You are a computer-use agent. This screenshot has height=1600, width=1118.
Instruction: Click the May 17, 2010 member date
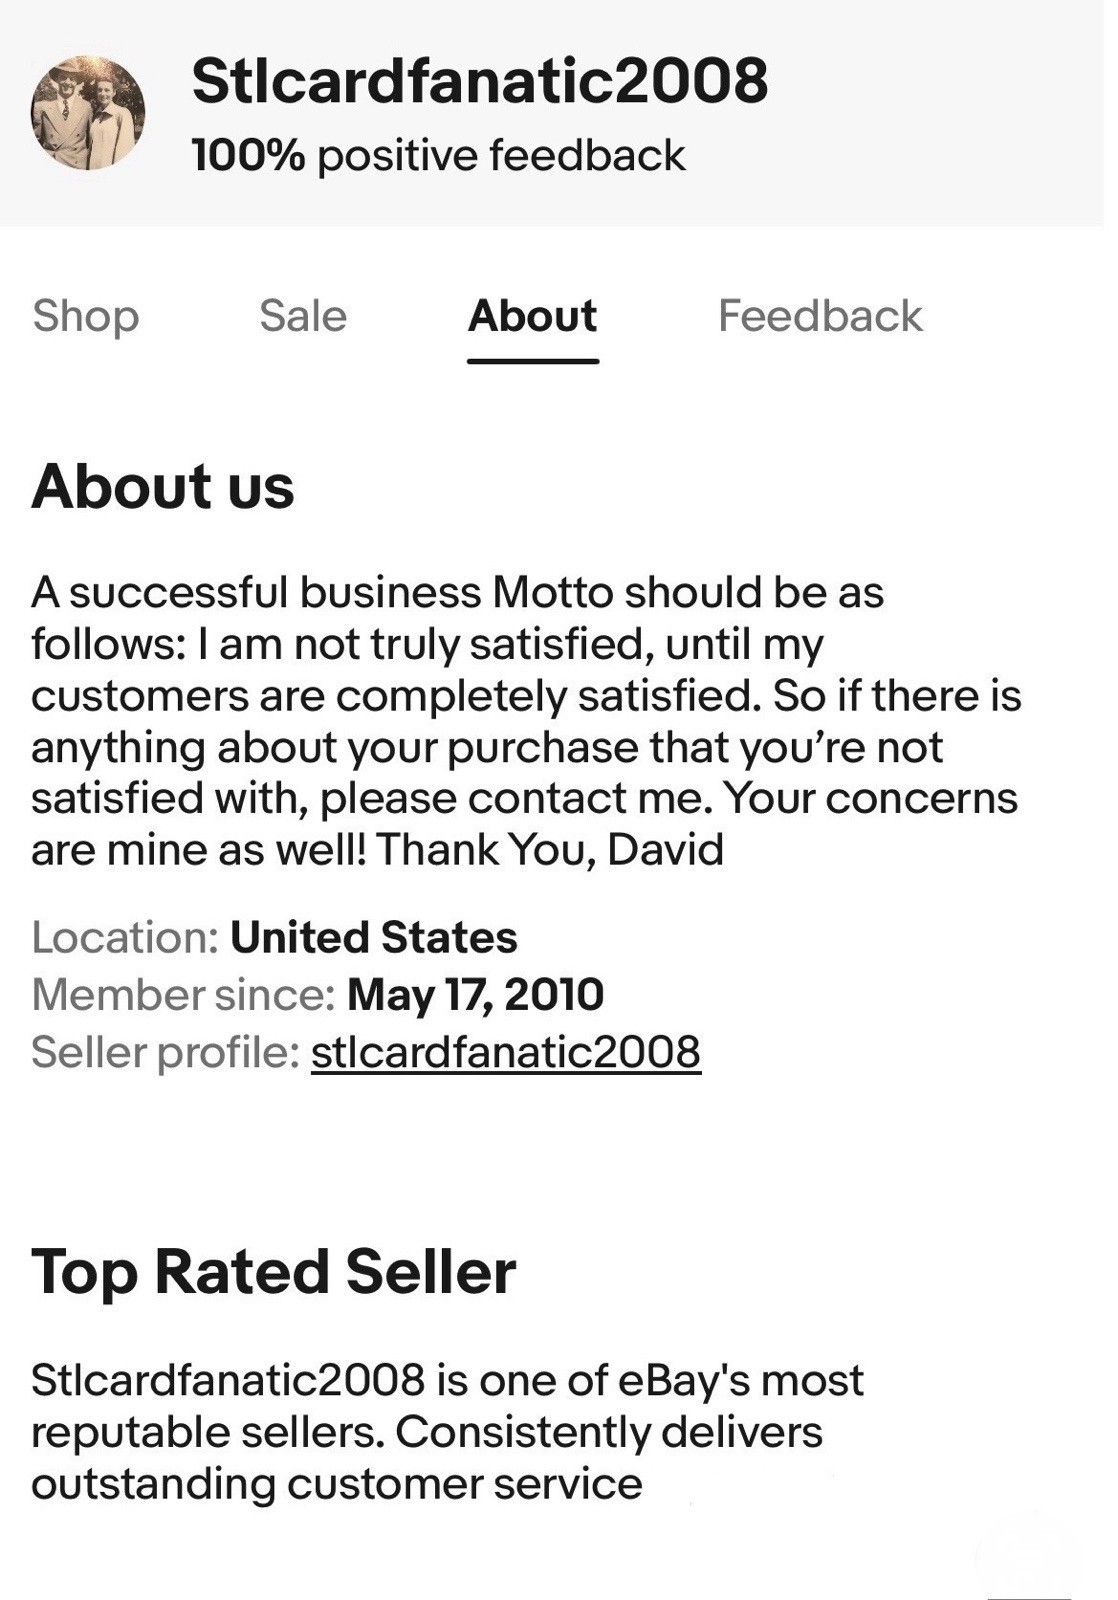coord(475,995)
